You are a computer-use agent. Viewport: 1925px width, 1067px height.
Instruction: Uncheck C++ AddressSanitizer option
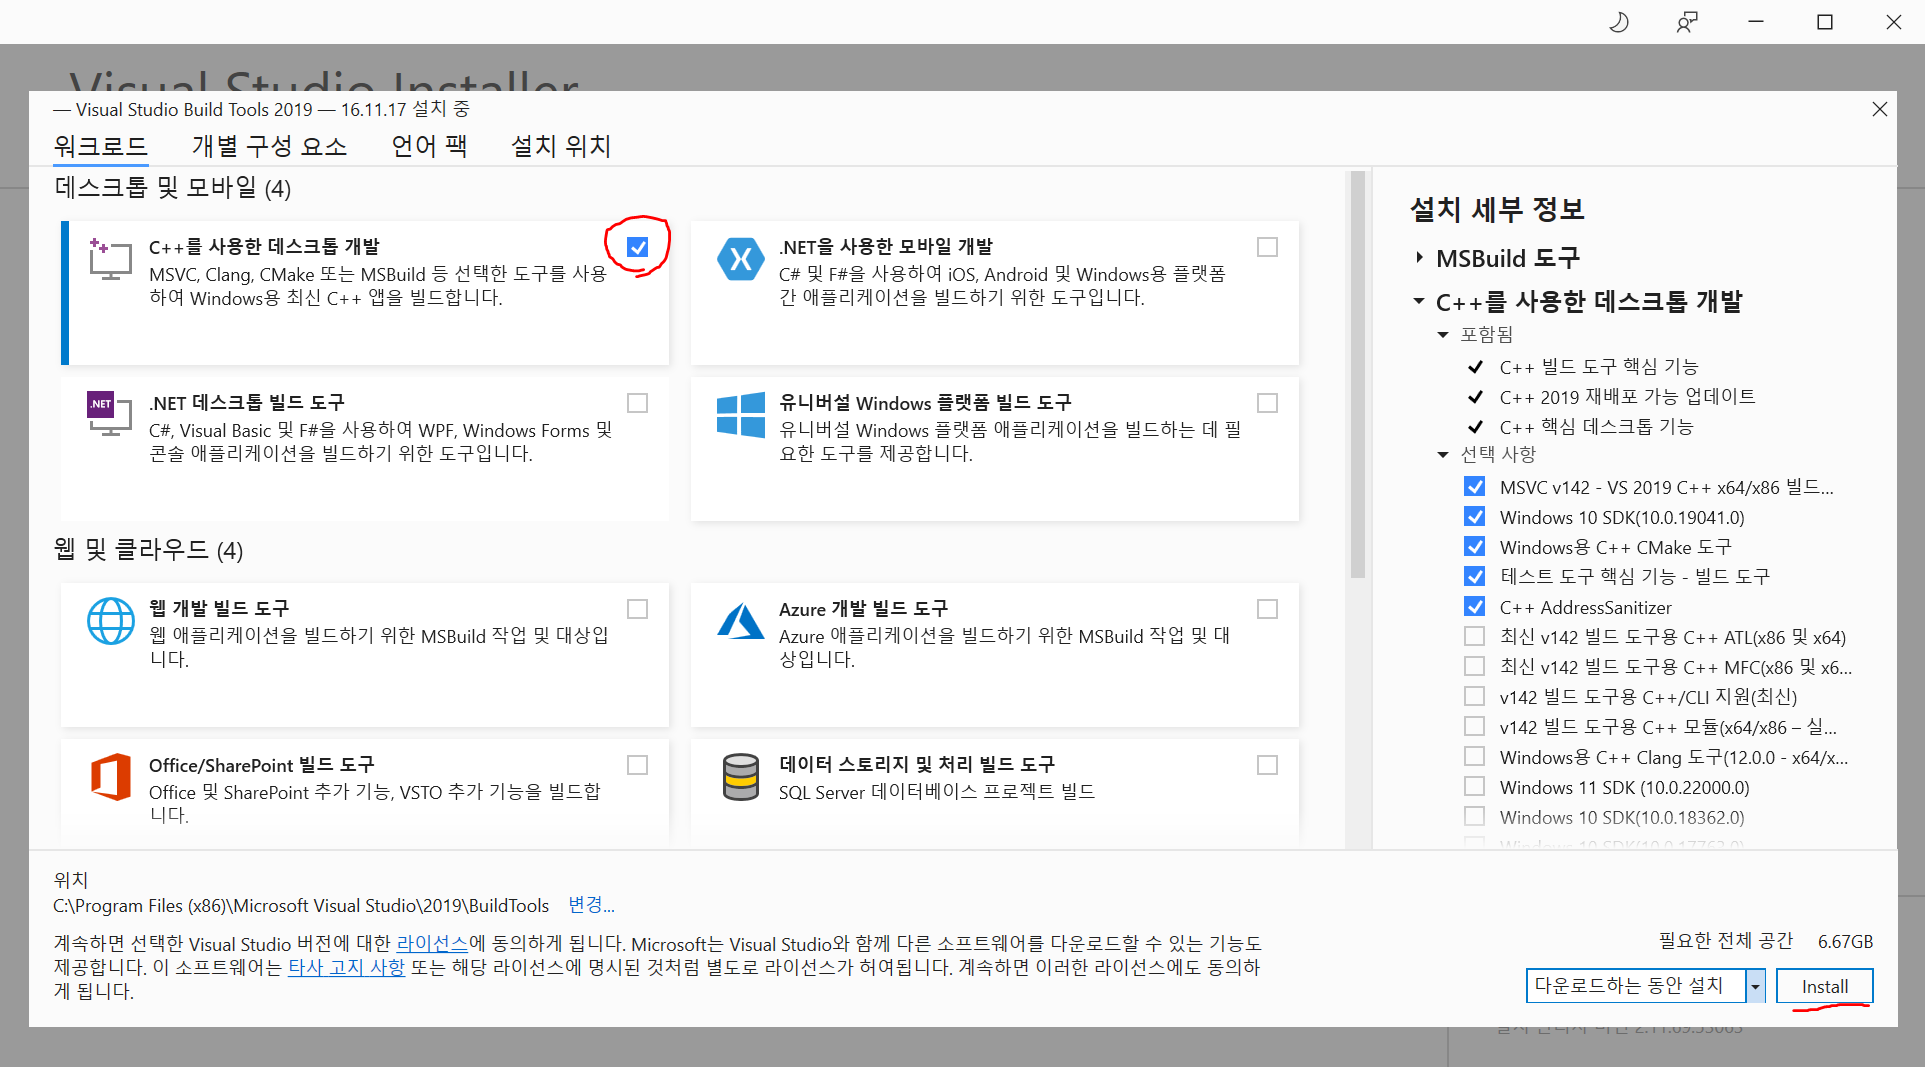[x=1474, y=606]
